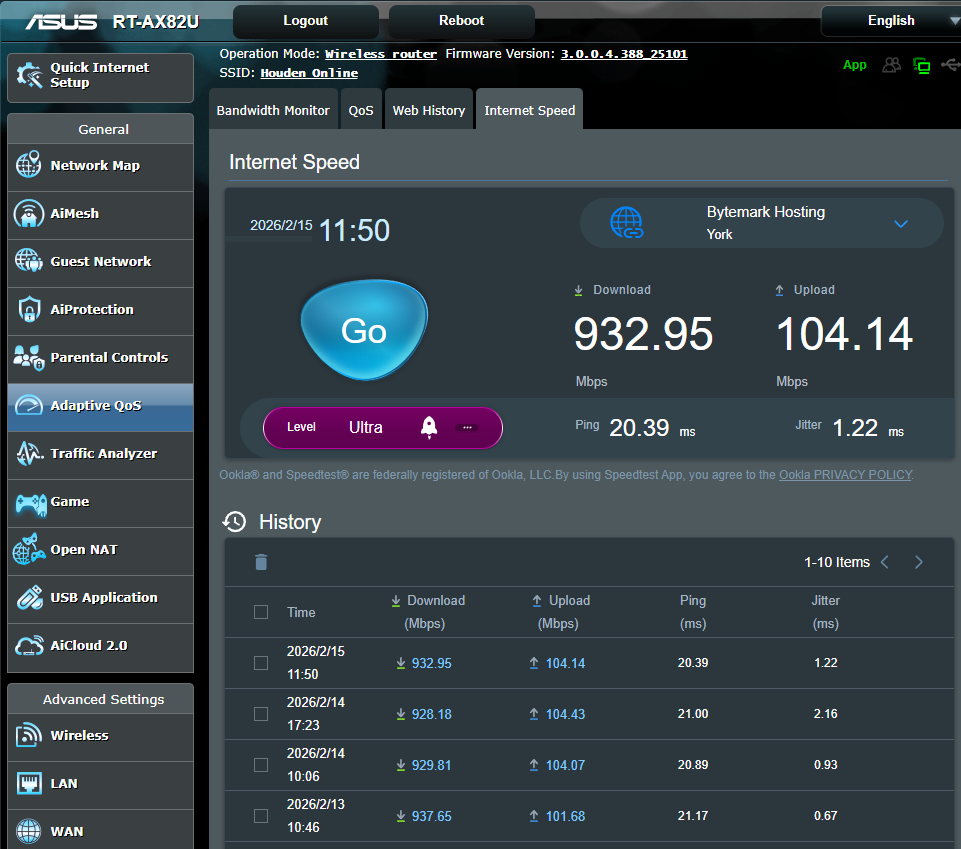Viewport: 961px width, 849px height.
Task: Open the Open NAT page
Action: [100, 550]
